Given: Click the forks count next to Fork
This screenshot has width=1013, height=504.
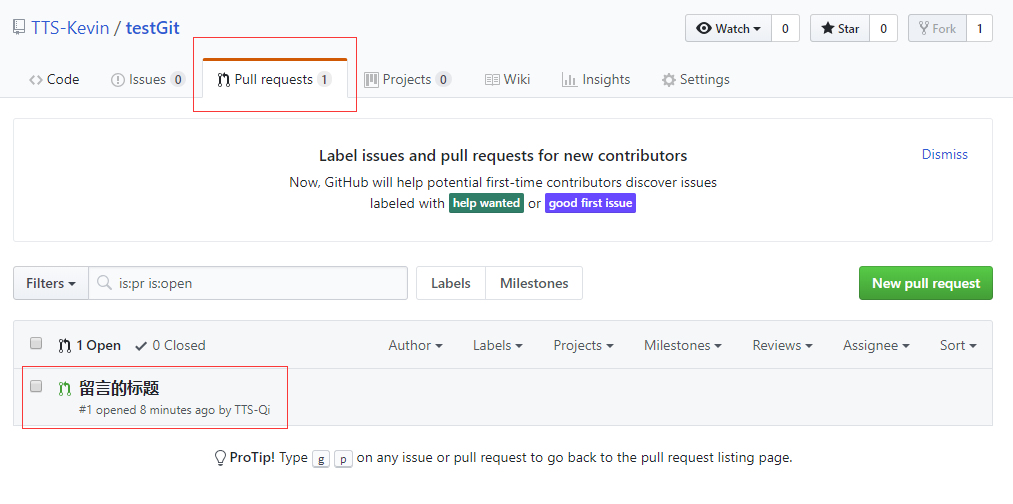Looking at the screenshot, I should pos(979,28).
